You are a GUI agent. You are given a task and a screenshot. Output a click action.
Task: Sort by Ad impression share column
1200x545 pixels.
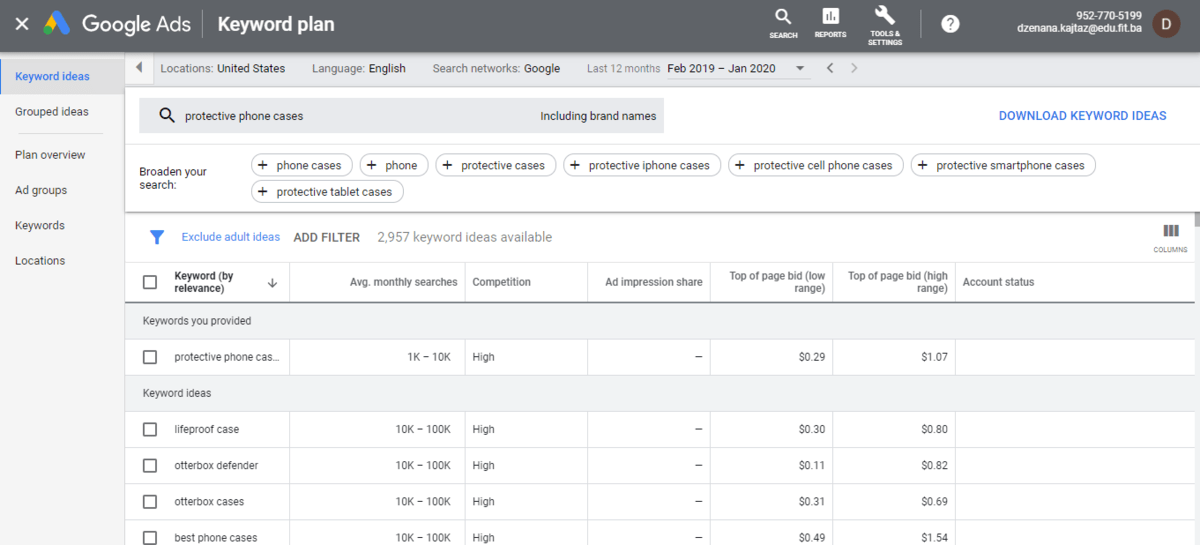pos(654,282)
